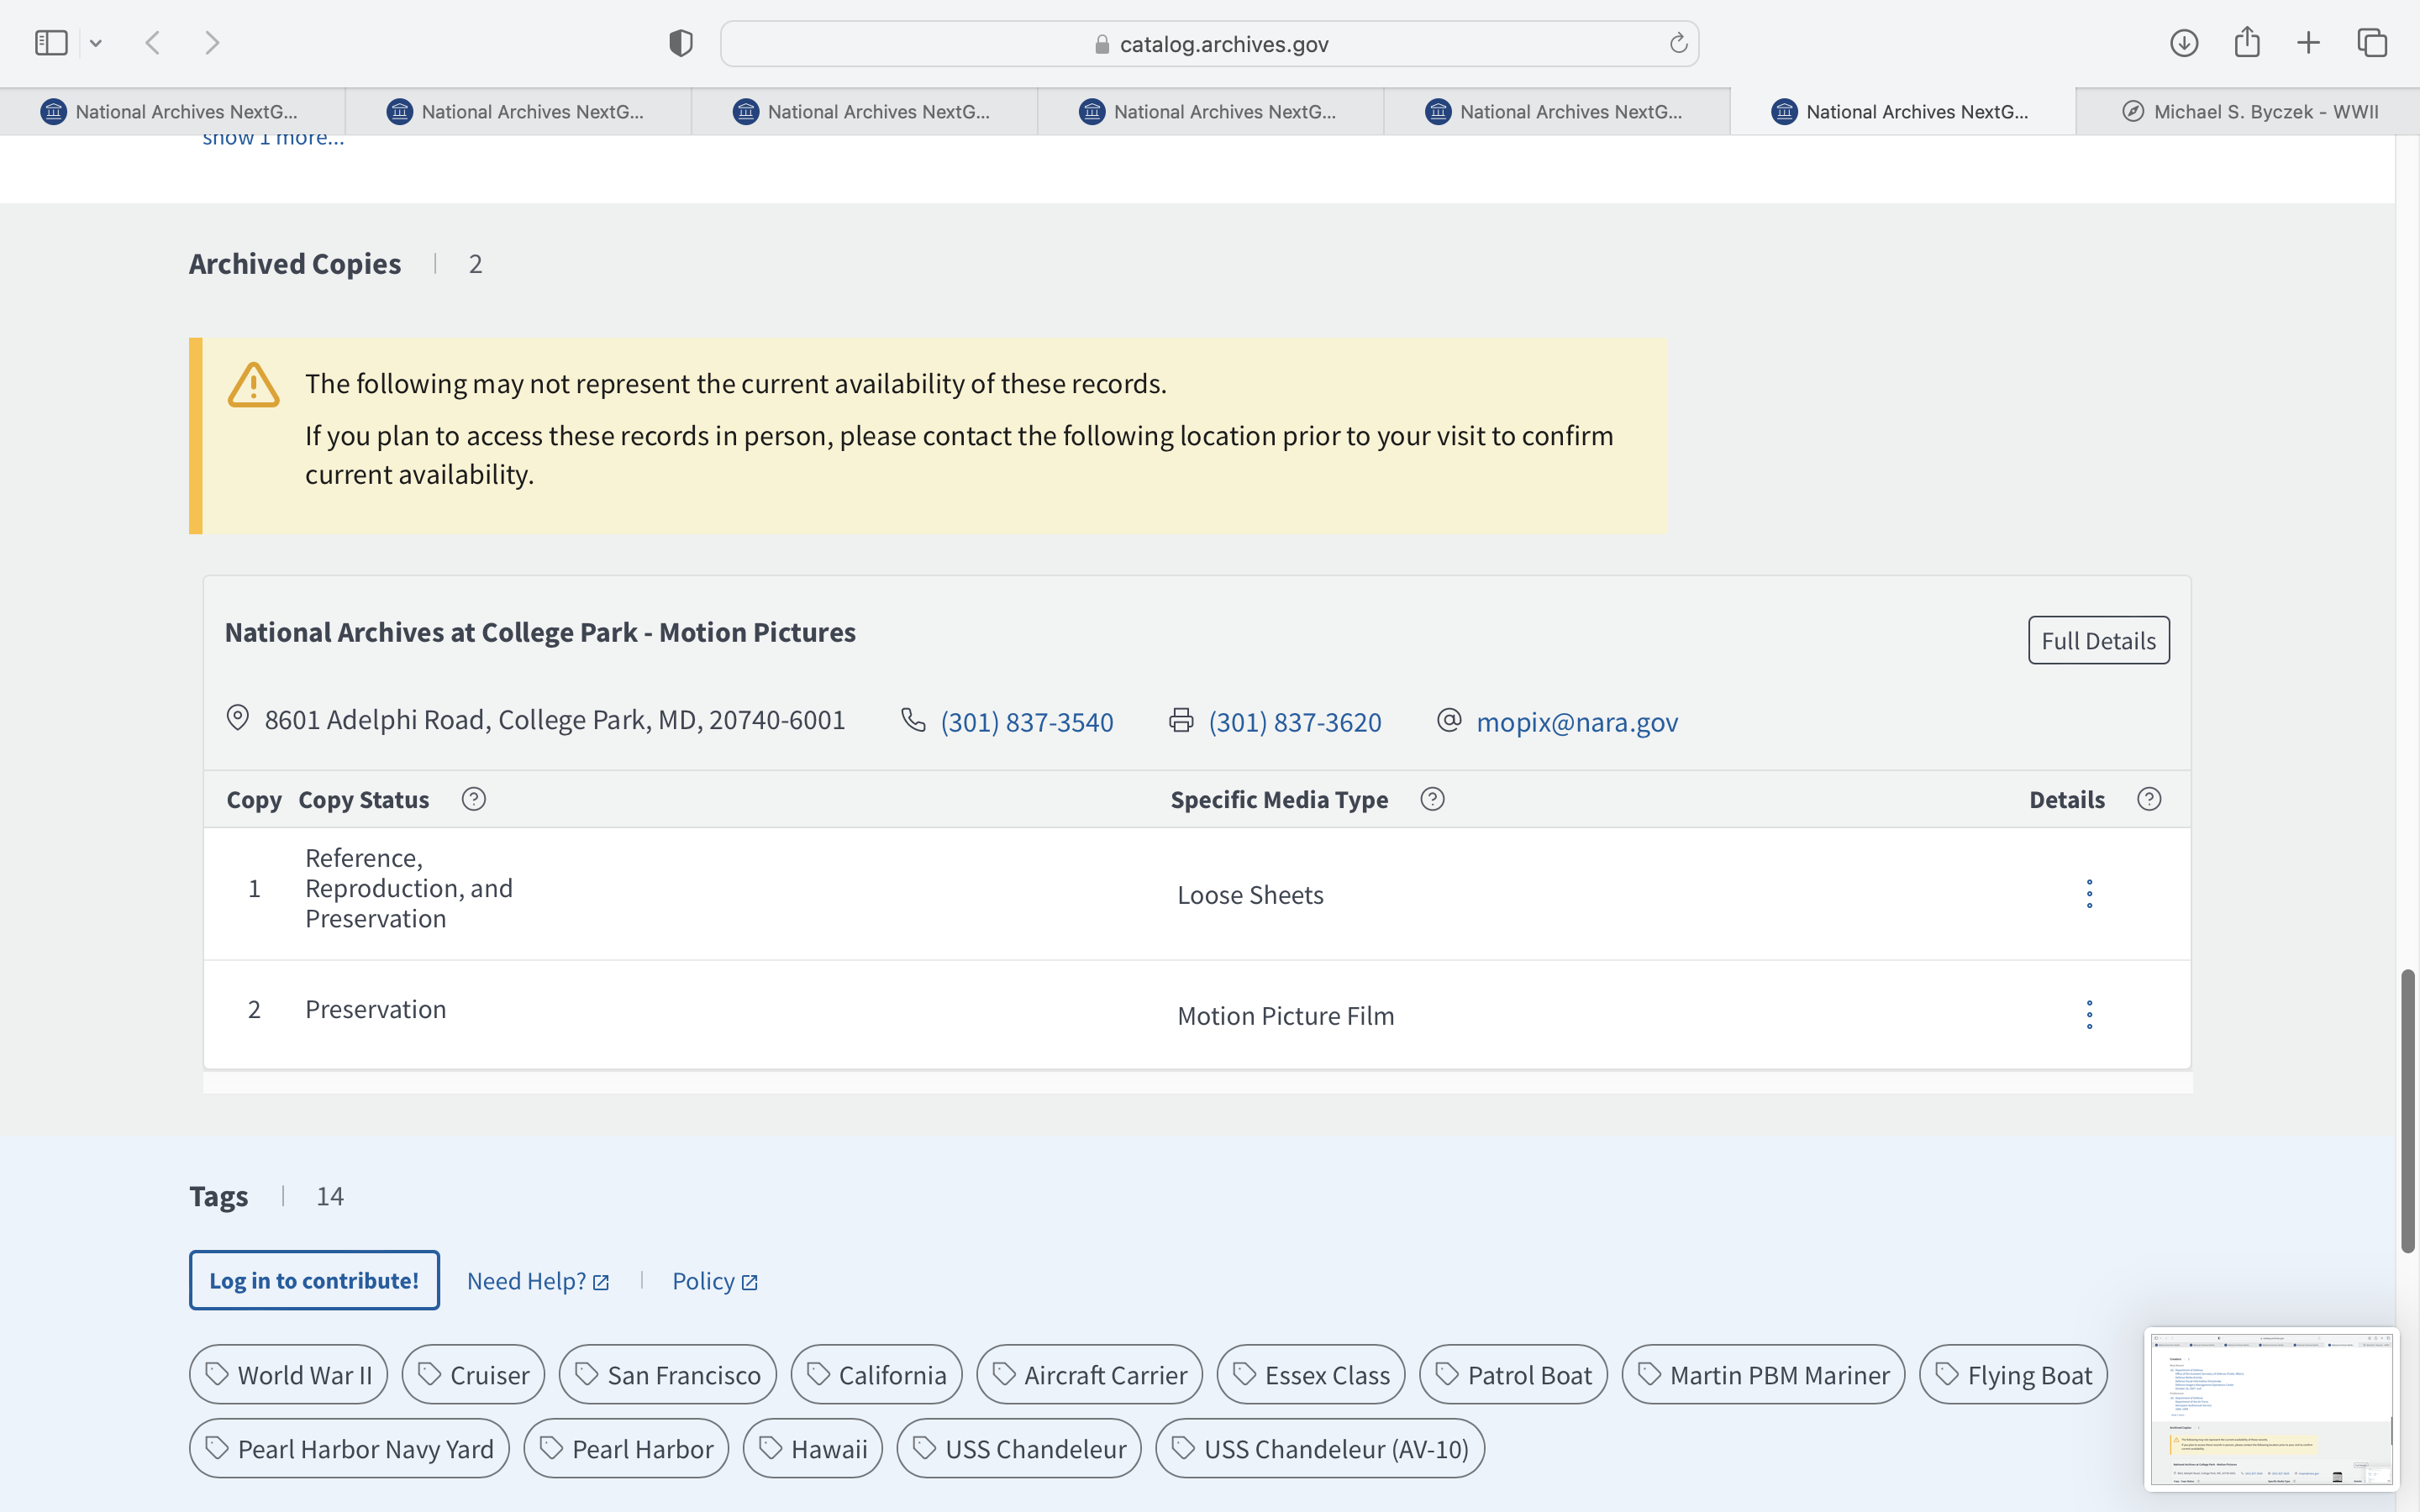
Task: Click the mopix@nara.gov email link
Action: pos(1577,722)
